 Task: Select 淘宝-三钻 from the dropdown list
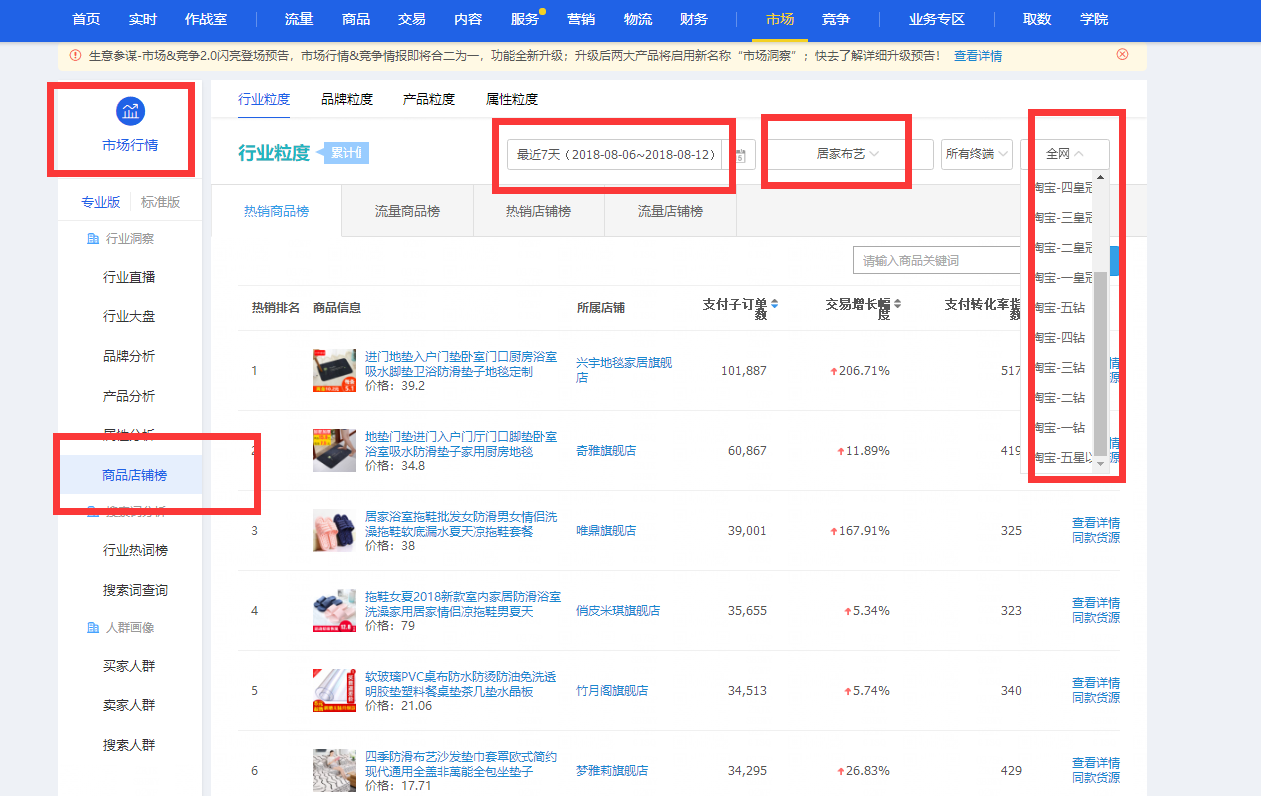click(1059, 368)
